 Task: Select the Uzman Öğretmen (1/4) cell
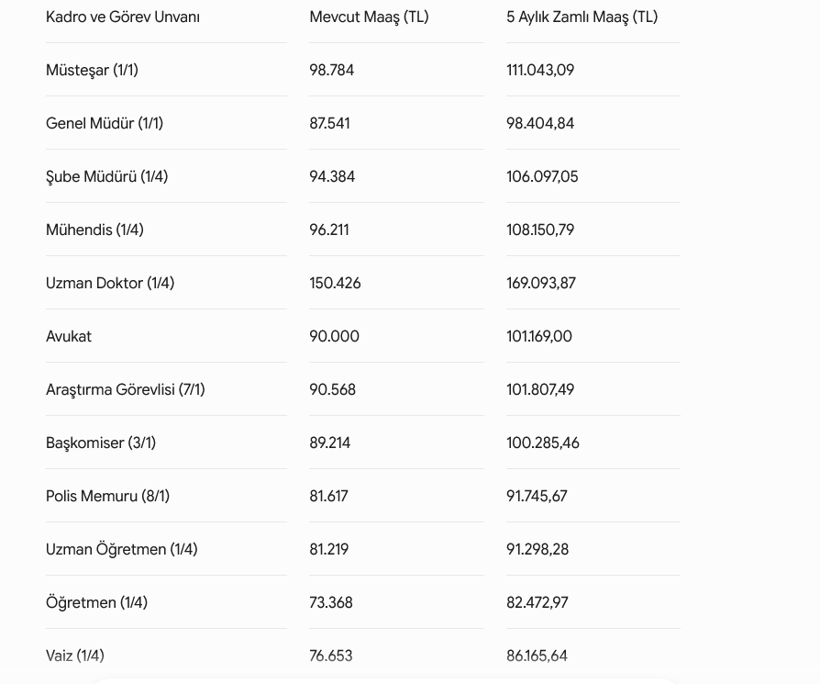tap(122, 550)
